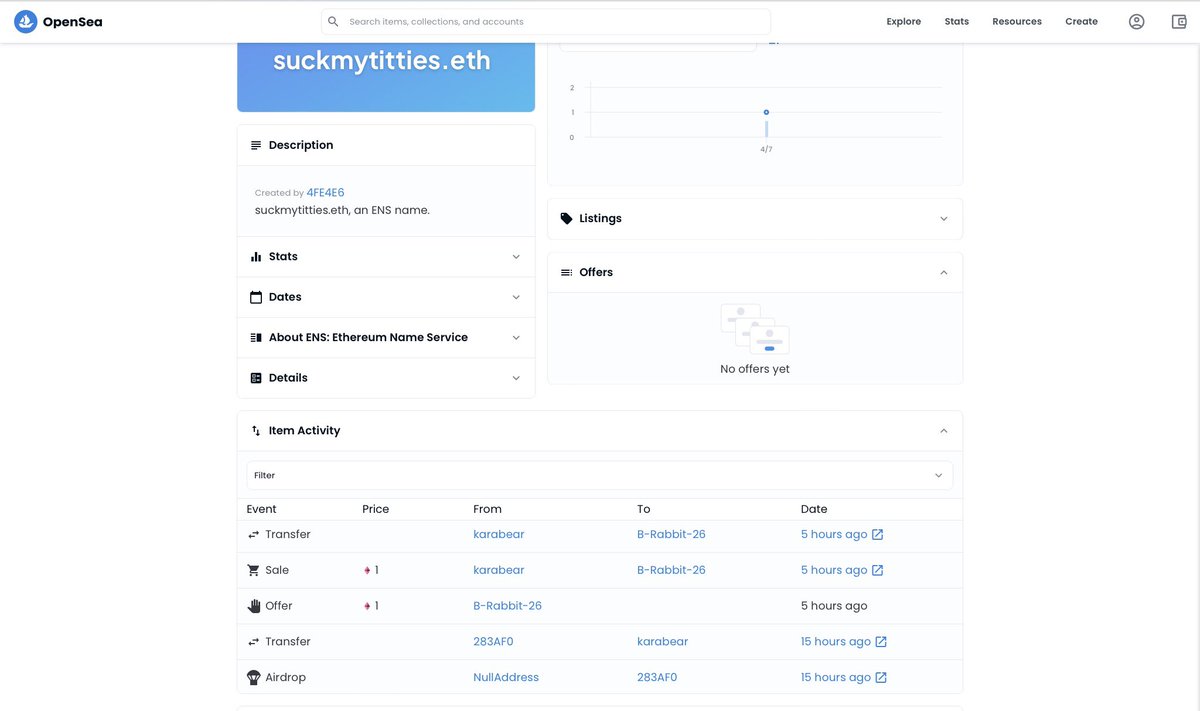Open the Stats menu in navbar
This screenshot has width=1200, height=711.
[x=956, y=21]
